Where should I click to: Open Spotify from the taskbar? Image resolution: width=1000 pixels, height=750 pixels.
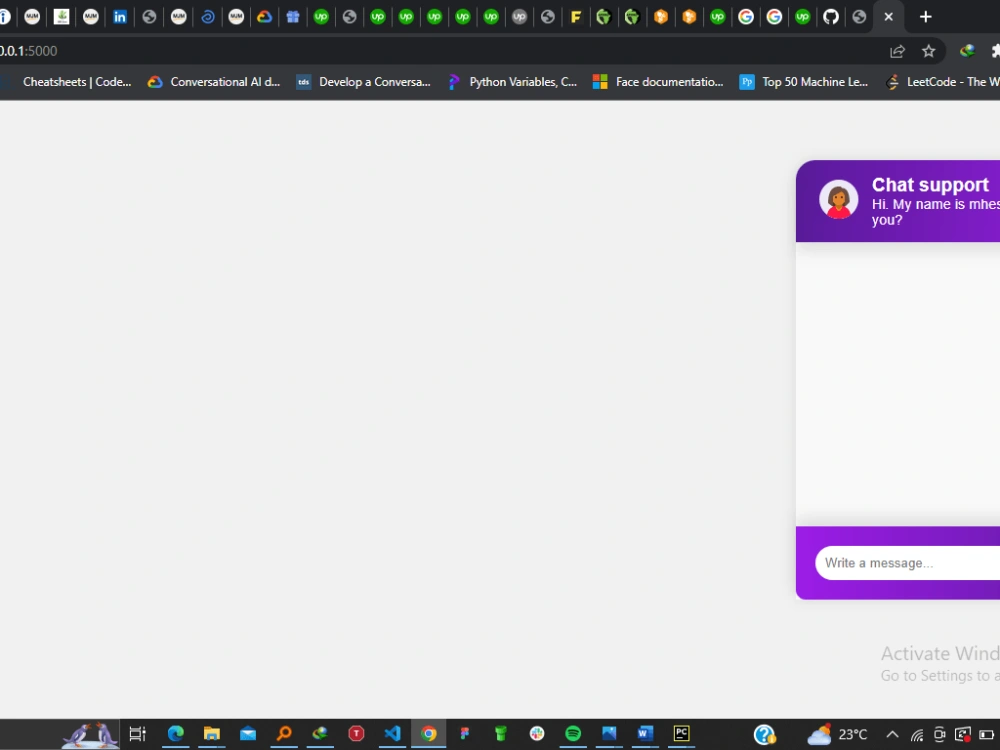click(573, 734)
